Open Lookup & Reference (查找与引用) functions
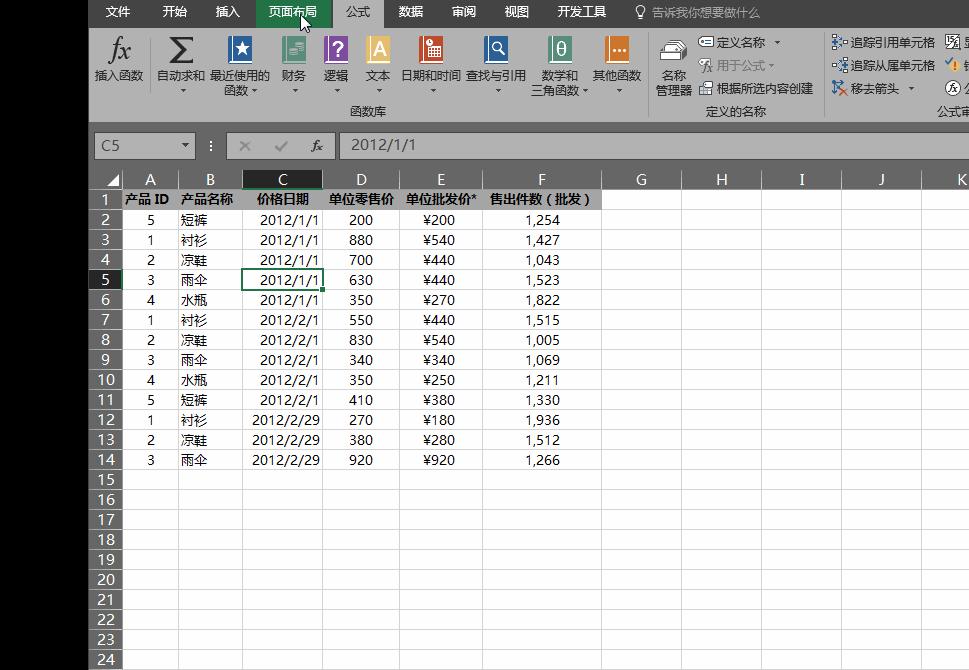Screen dimensions: 969x670 [496, 66]
